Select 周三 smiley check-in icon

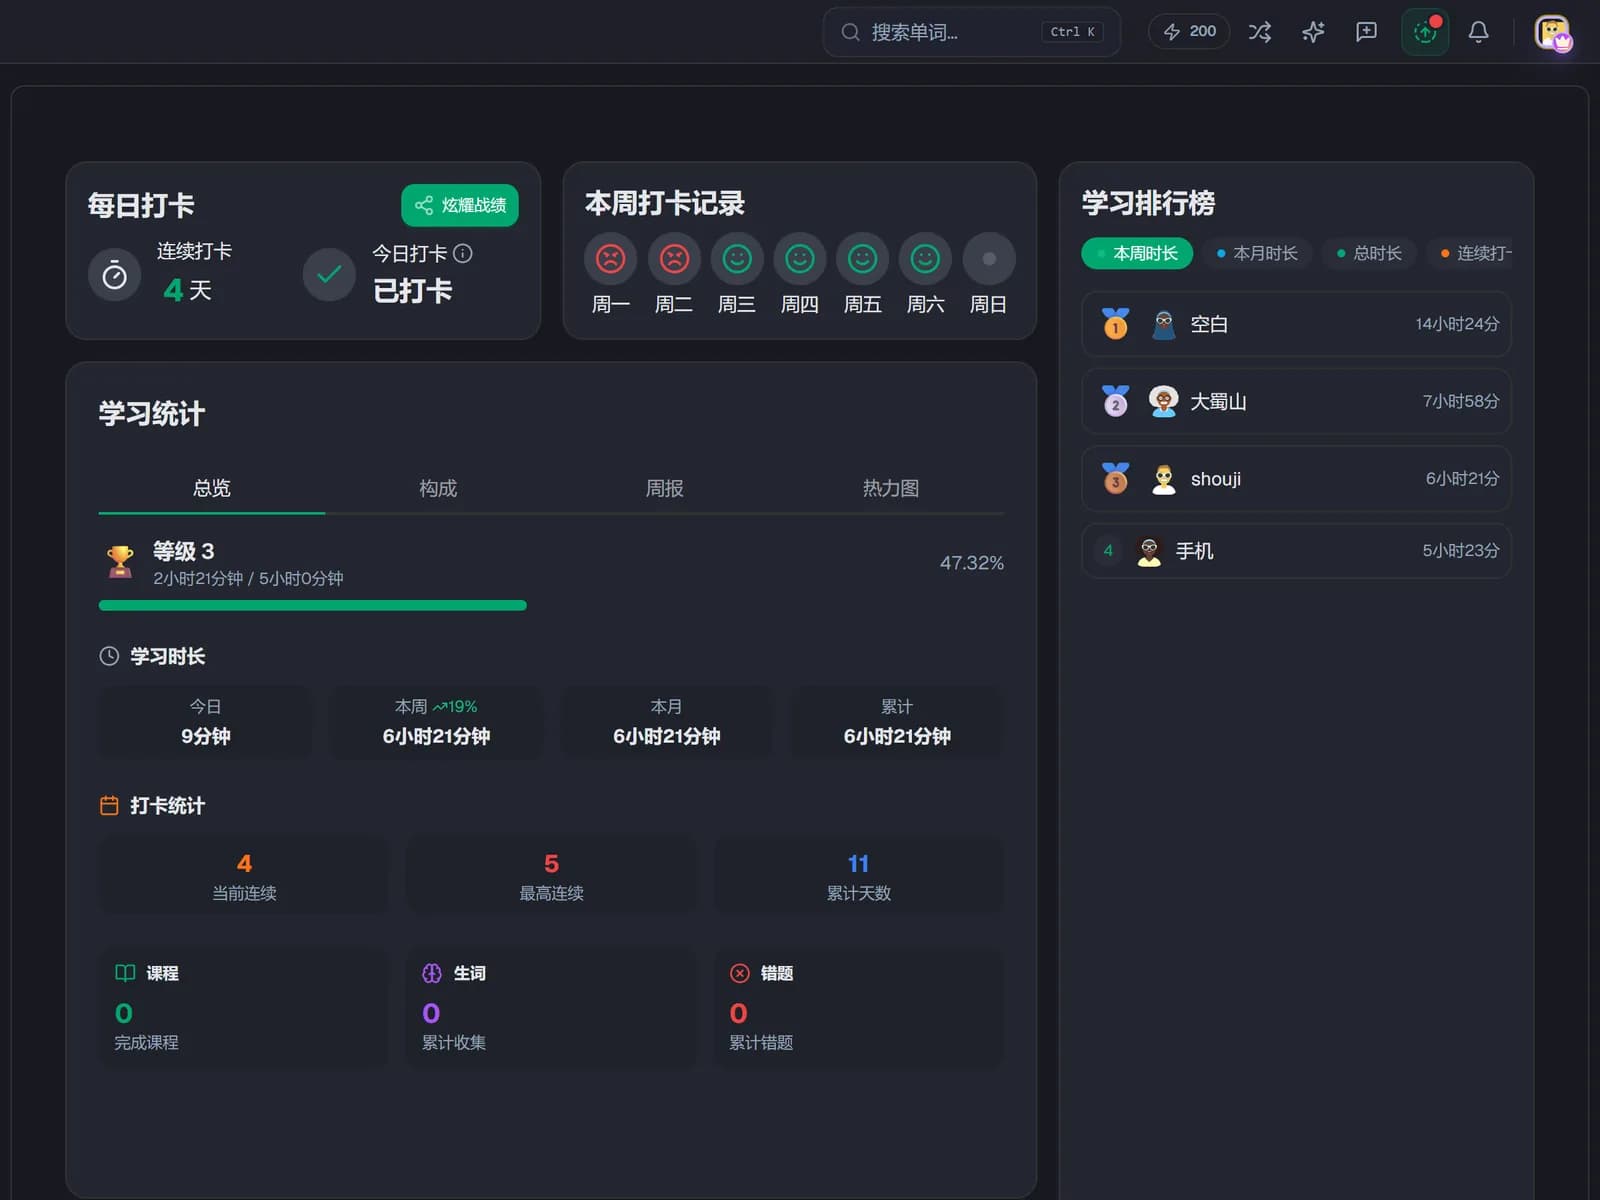point(737,259)
